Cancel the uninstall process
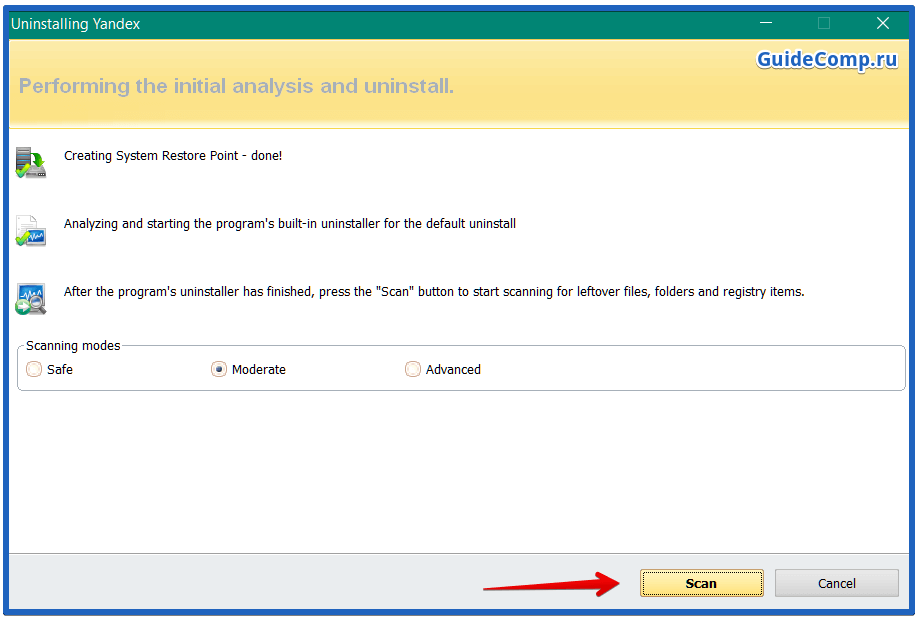920x619 pixels. point(836,583)
